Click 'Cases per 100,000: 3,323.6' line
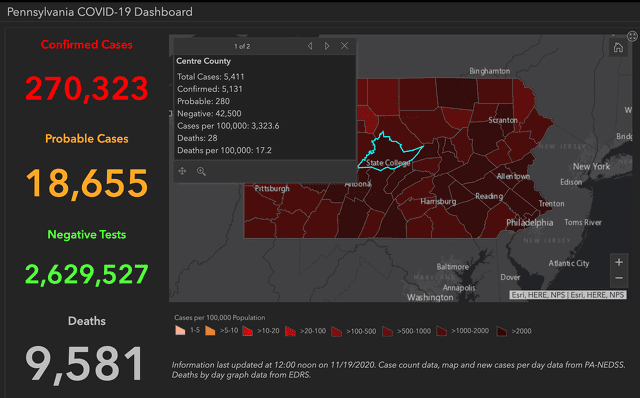The width and height of the screenshot is (640, 398). (228, 126)
